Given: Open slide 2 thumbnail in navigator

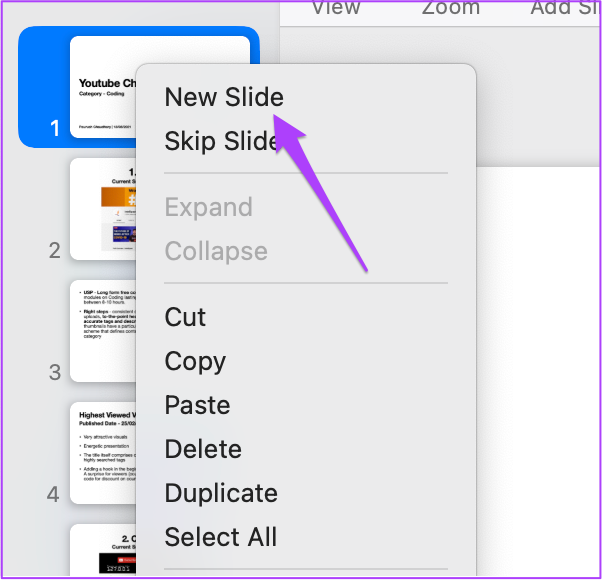Looking at the screenshot, I should (x=103, y=209).
